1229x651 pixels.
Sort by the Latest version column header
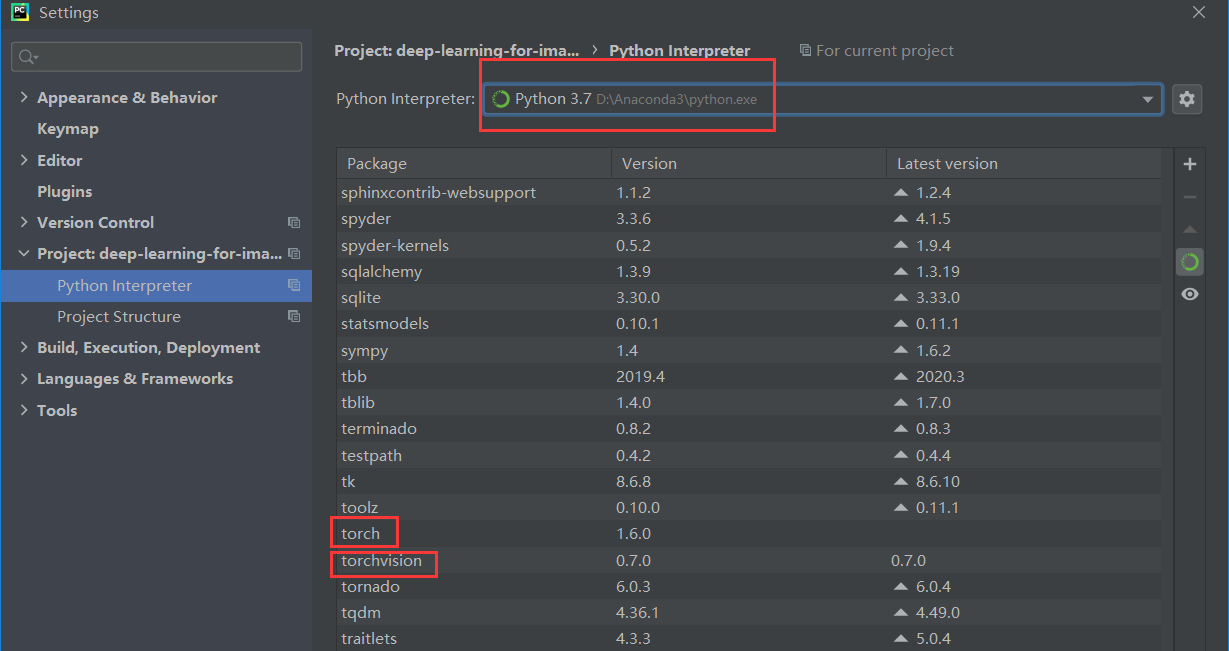[1024, 164]
